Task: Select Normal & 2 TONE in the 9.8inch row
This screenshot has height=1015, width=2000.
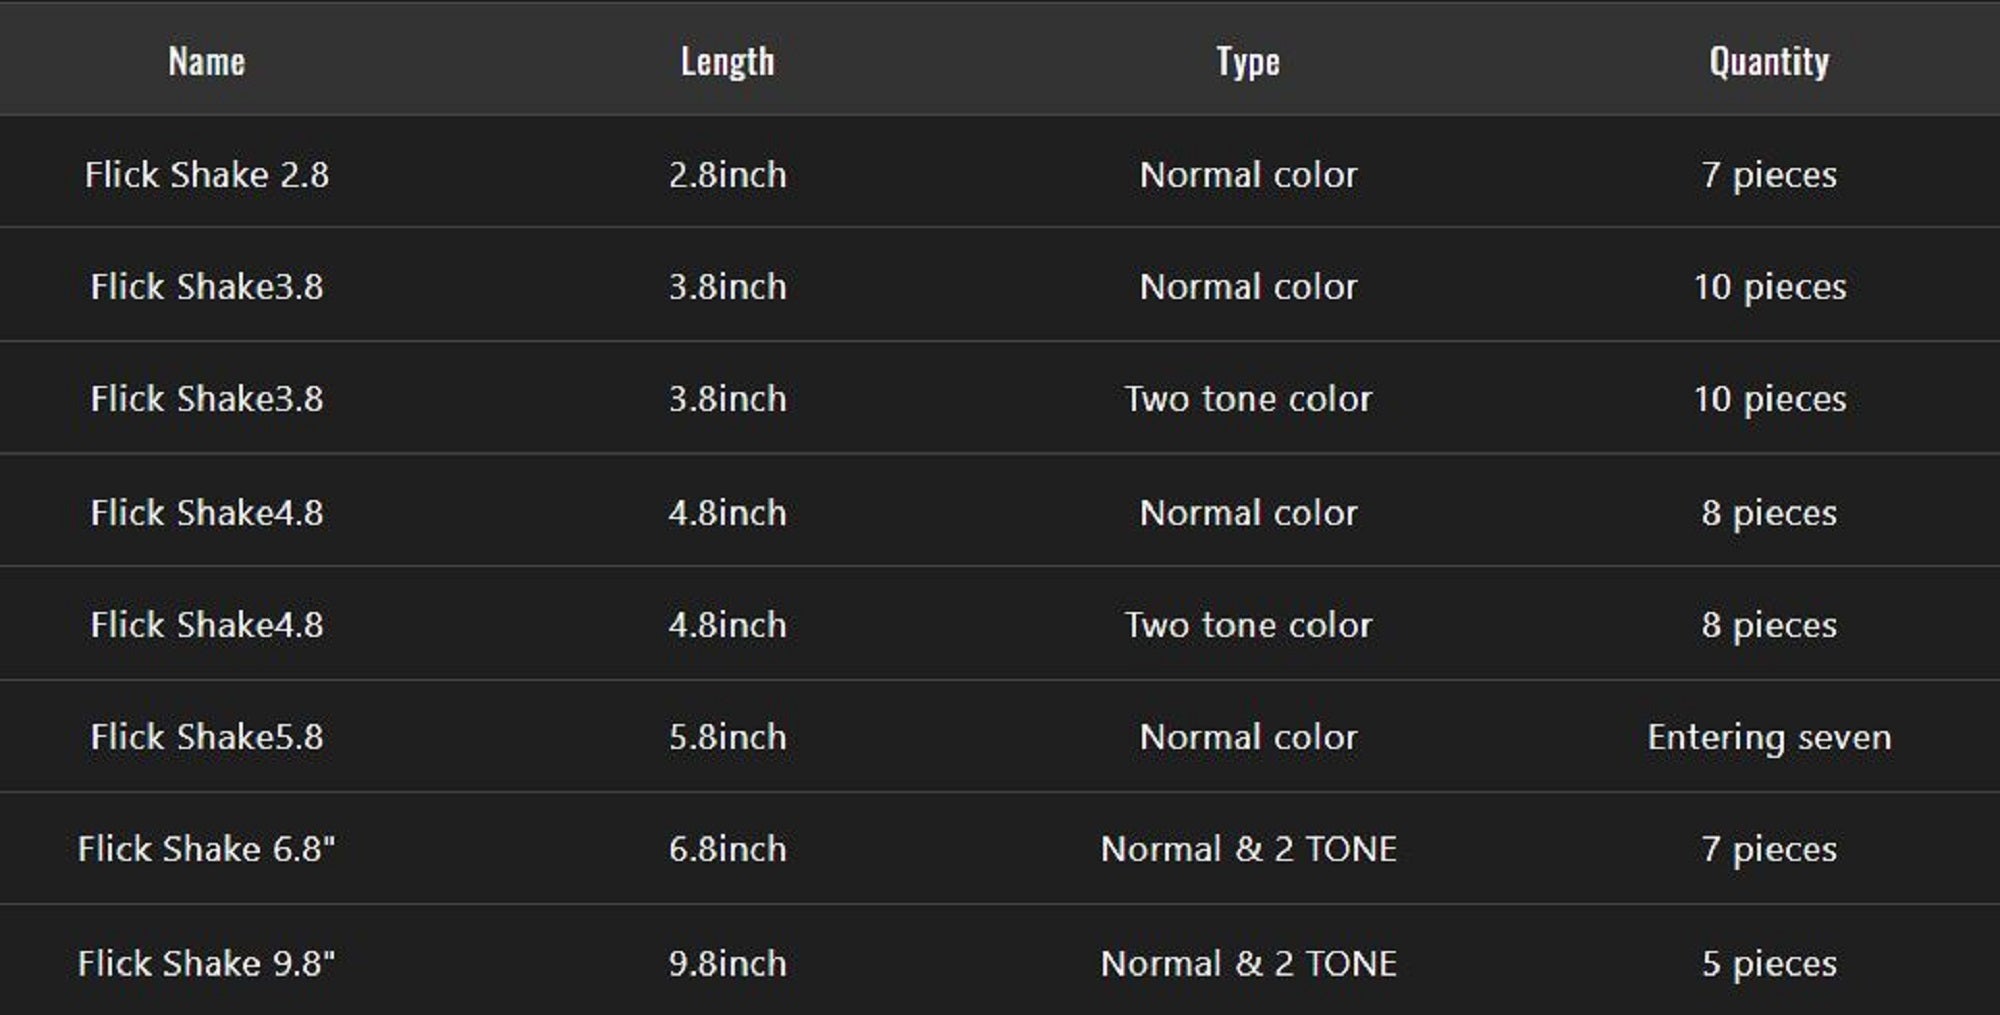Action: pos(1248,963)
